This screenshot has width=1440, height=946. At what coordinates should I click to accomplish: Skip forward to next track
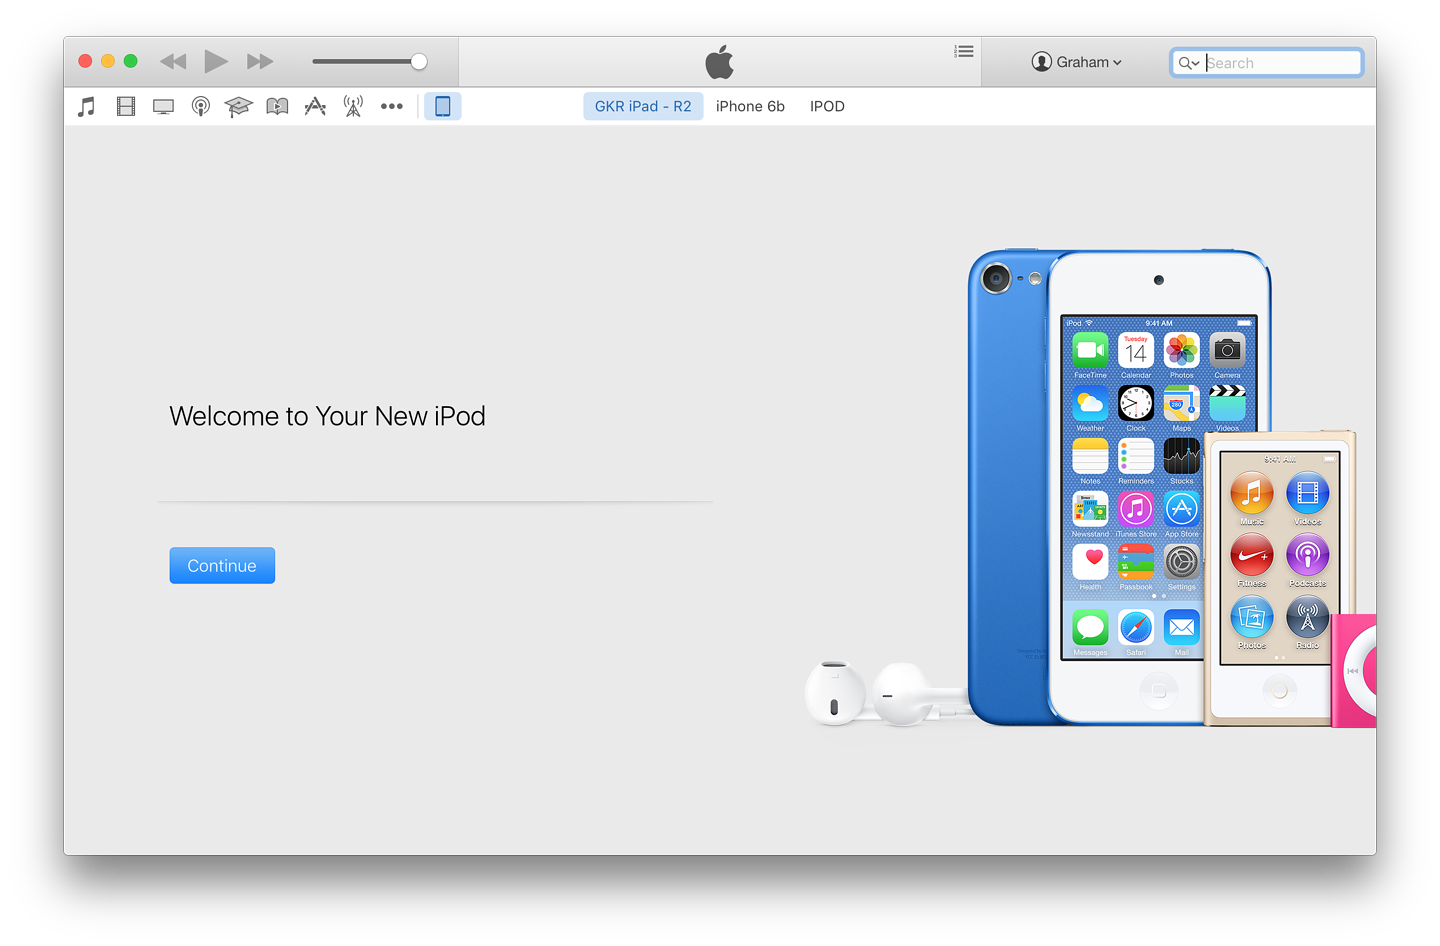tap(260, 62)
